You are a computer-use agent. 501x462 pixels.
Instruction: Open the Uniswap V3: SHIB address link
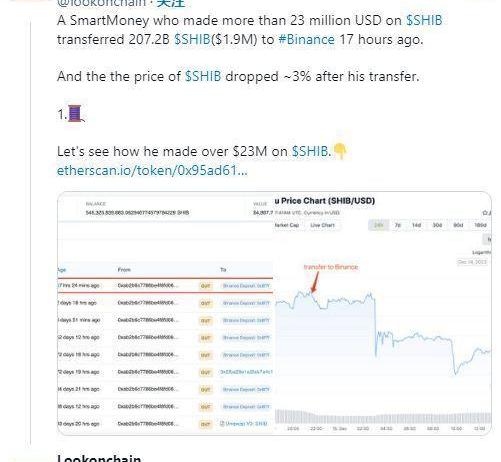[244, 424]
